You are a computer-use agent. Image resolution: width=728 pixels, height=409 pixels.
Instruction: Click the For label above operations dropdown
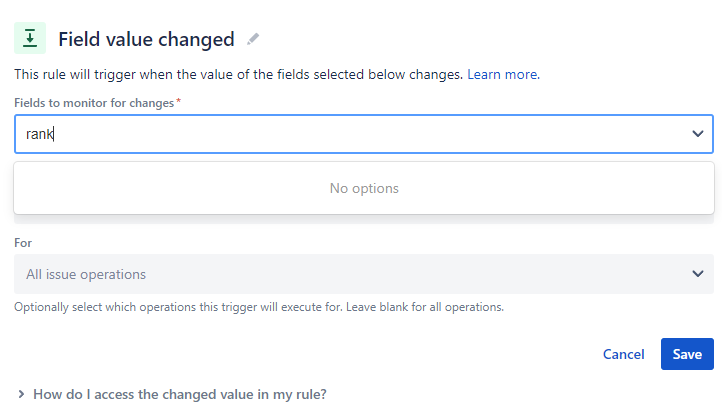click(x=23, y=243)
